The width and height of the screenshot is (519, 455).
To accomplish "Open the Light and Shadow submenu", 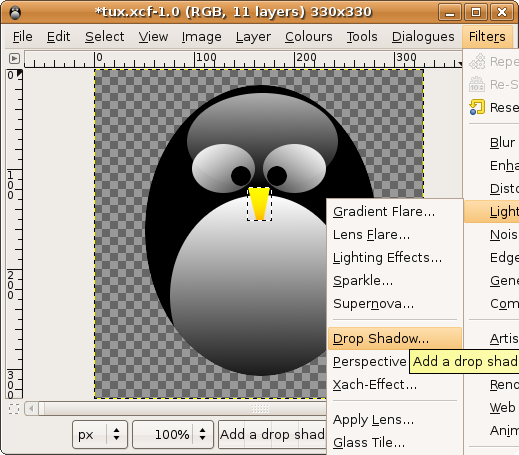I will click(492, 212).
